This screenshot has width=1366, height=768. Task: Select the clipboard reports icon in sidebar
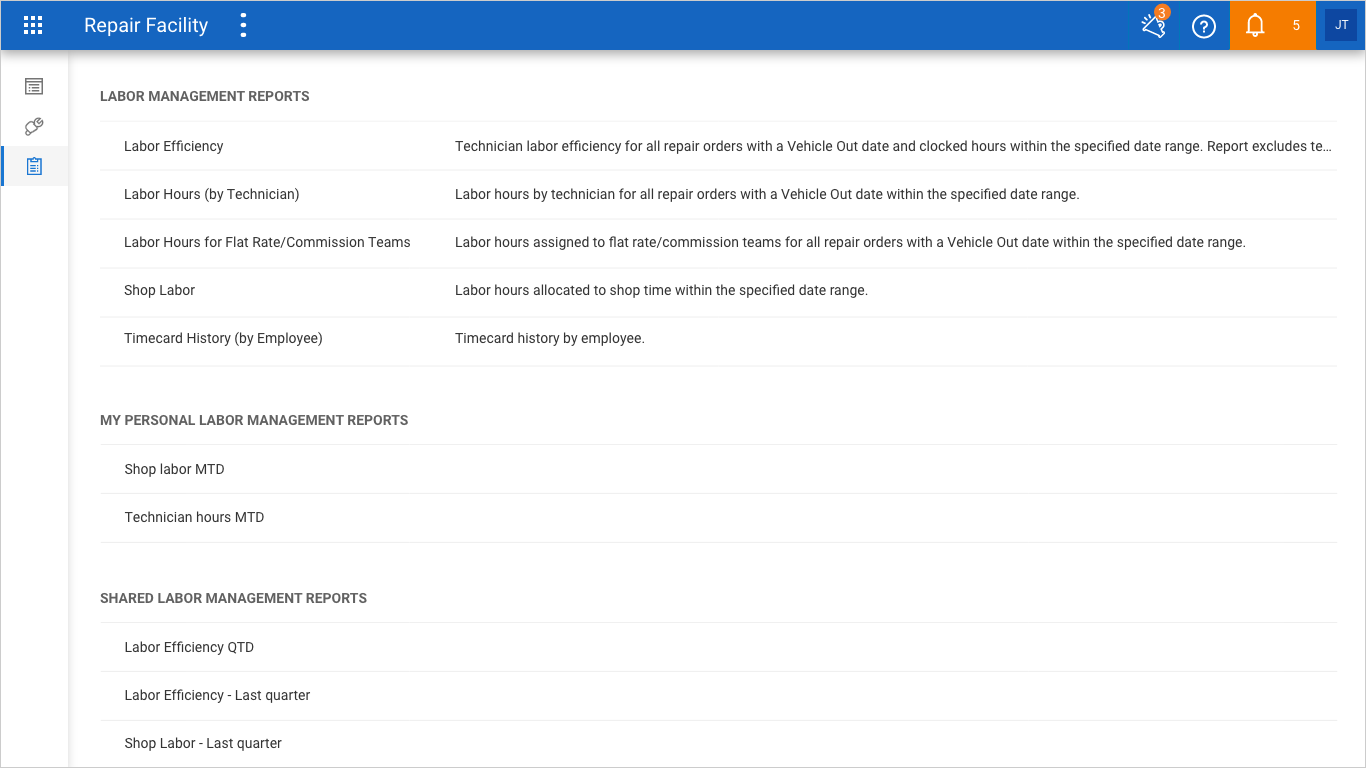point(34,166)
